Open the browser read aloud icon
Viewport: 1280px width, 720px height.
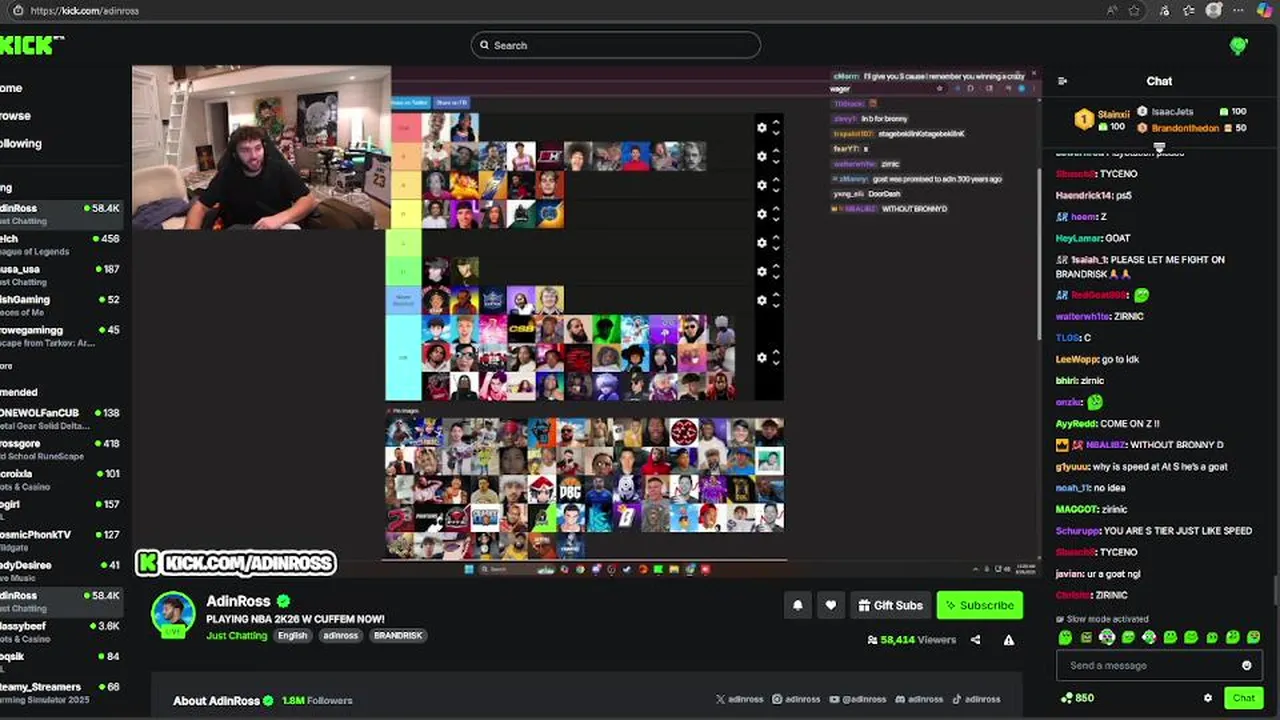(x=1112, y=10)
